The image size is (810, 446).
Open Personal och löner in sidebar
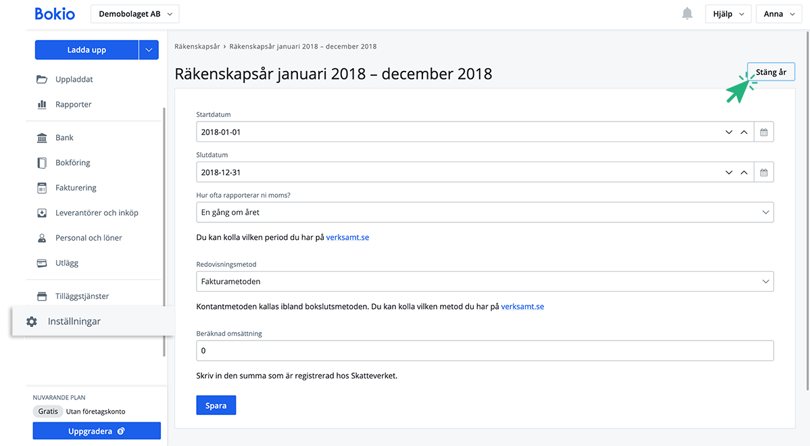[89, 238]
